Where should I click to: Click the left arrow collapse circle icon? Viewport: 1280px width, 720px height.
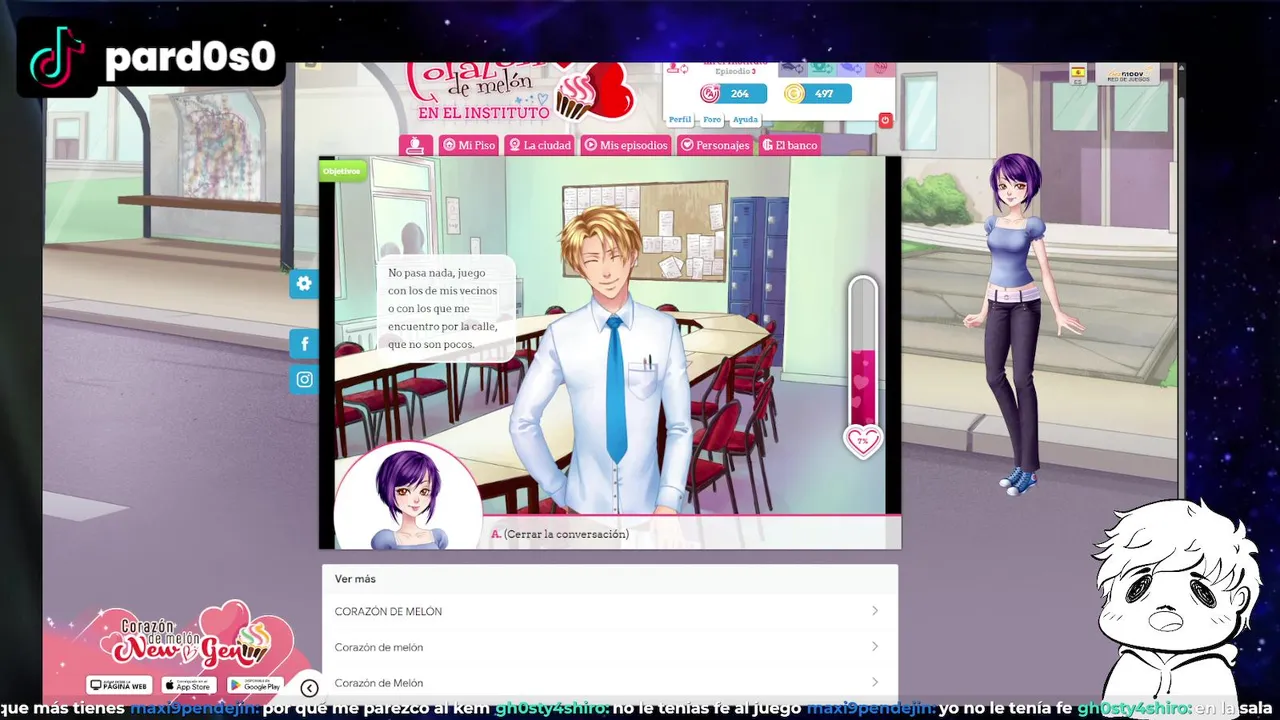point(309,688)
